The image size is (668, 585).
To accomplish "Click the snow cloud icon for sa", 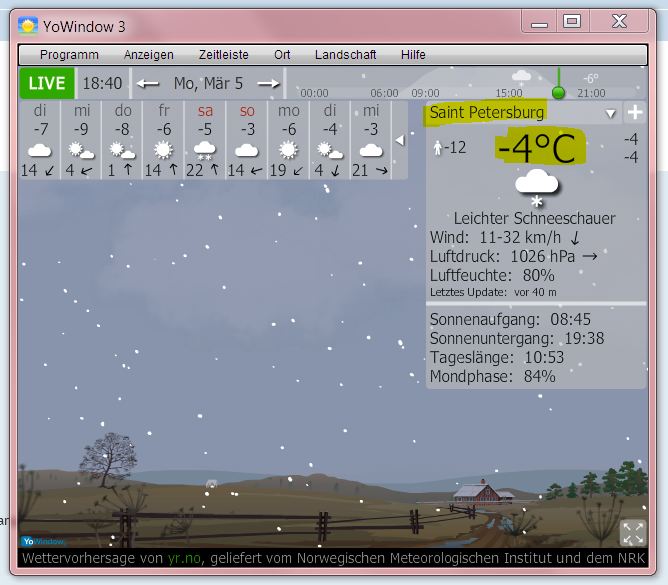I will click(x=204, y=150).
